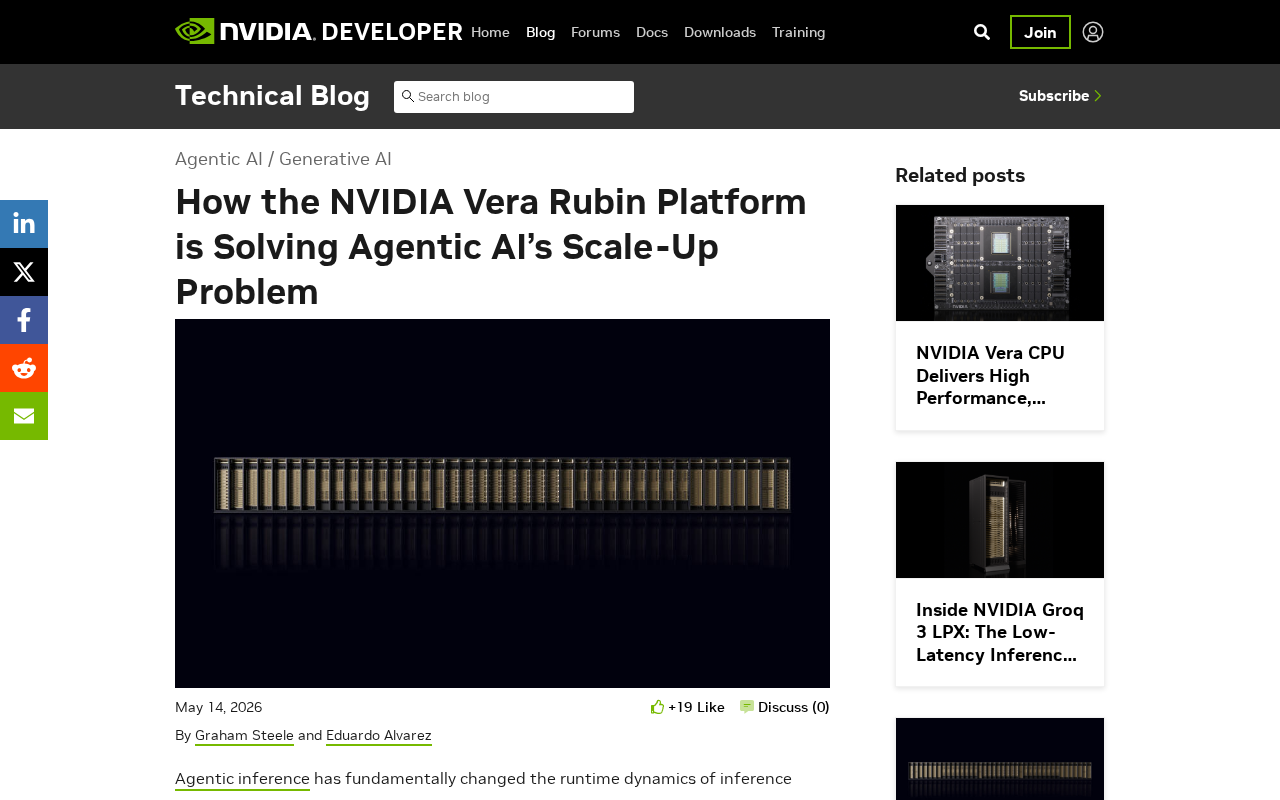Image resolution: width=1280 pixels, height=800 pixels.
Task: Follow the Agentic inference link
Action: (x=242, y=778)
